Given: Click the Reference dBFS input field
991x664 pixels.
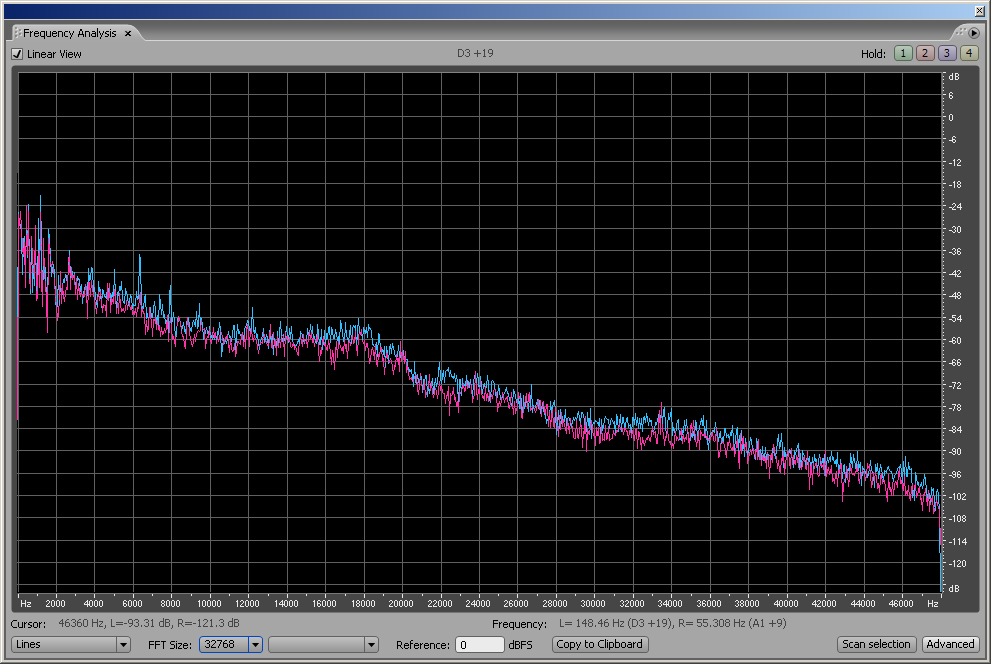Looking at the screenshot, I should click(x=479, y=645).
